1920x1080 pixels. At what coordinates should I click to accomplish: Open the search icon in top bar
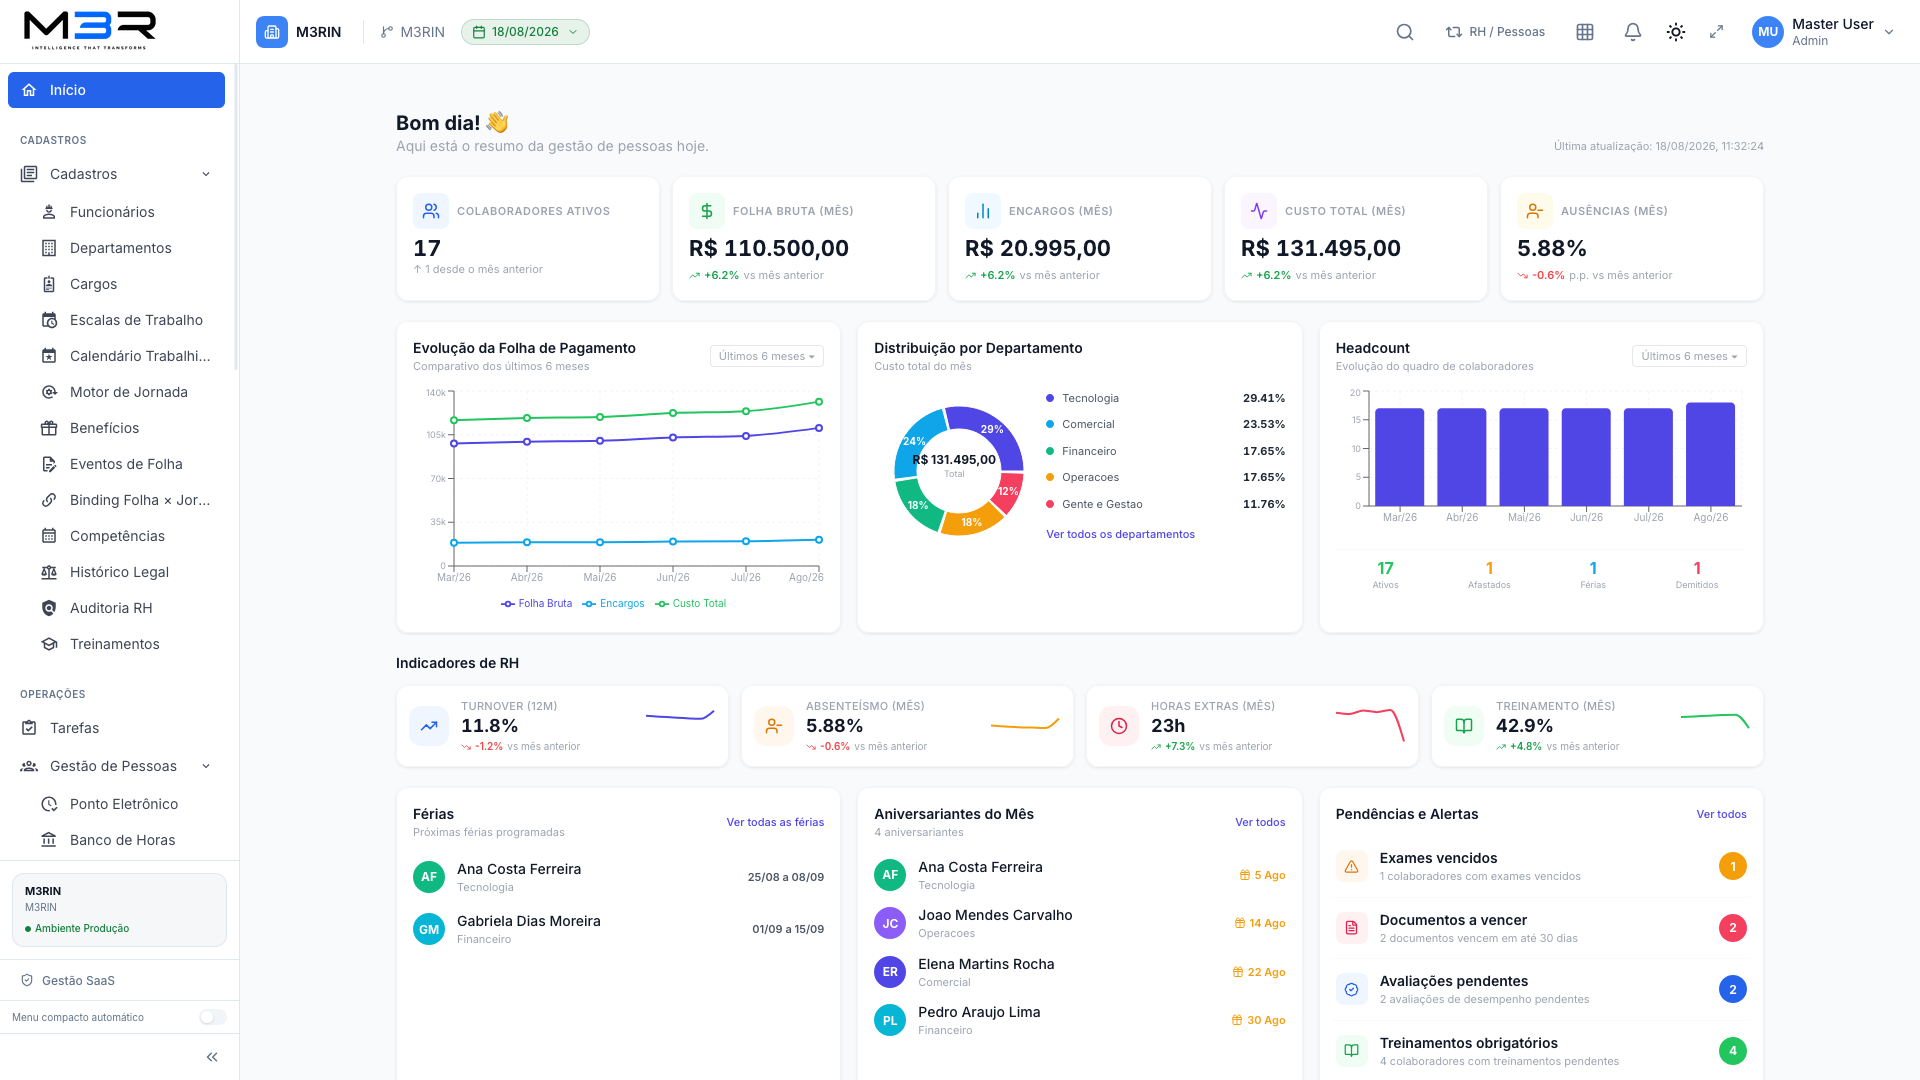(1405, 32)
